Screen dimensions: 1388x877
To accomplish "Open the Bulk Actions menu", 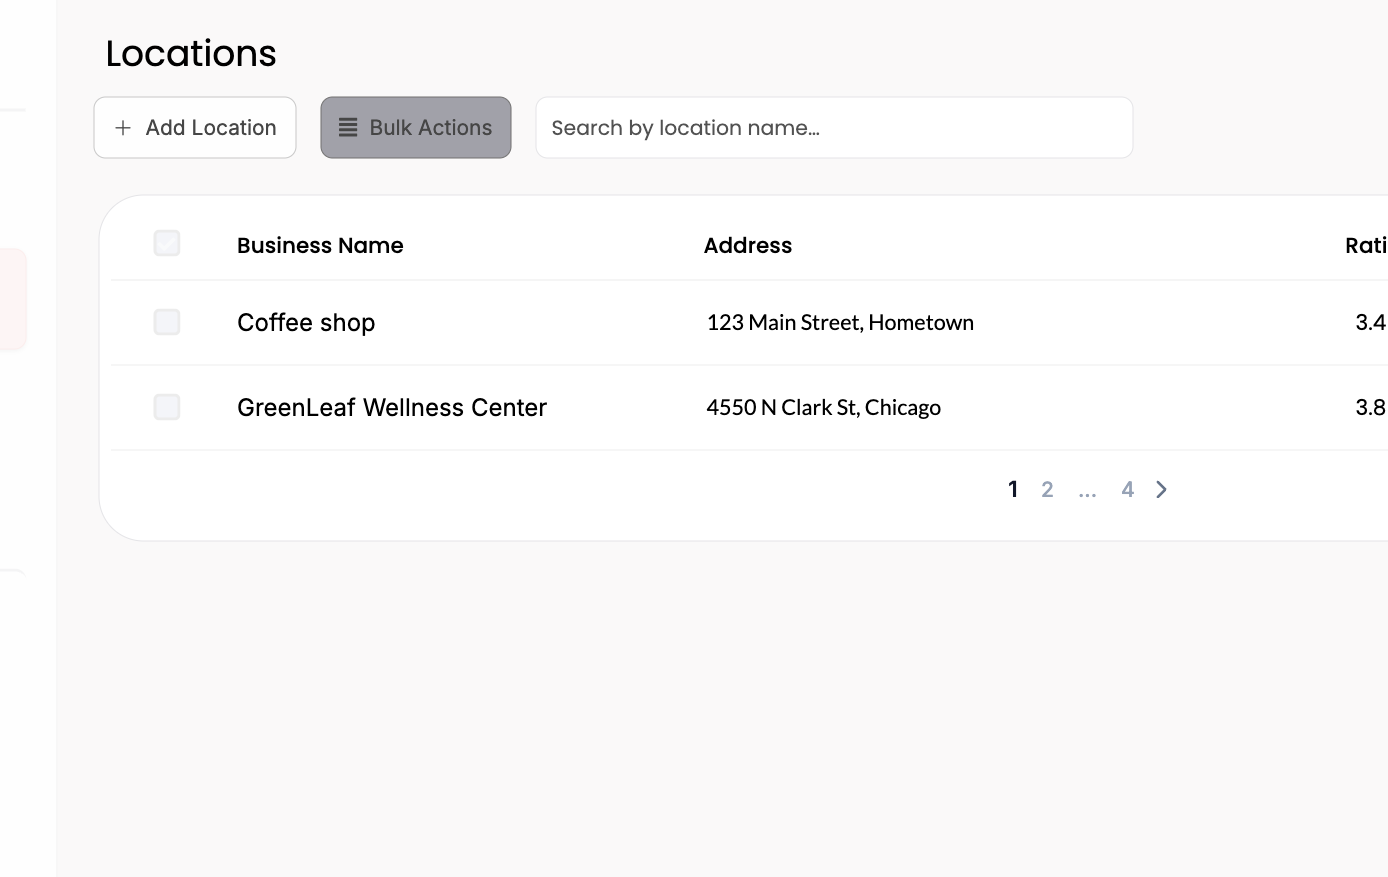I will point(416,128).
